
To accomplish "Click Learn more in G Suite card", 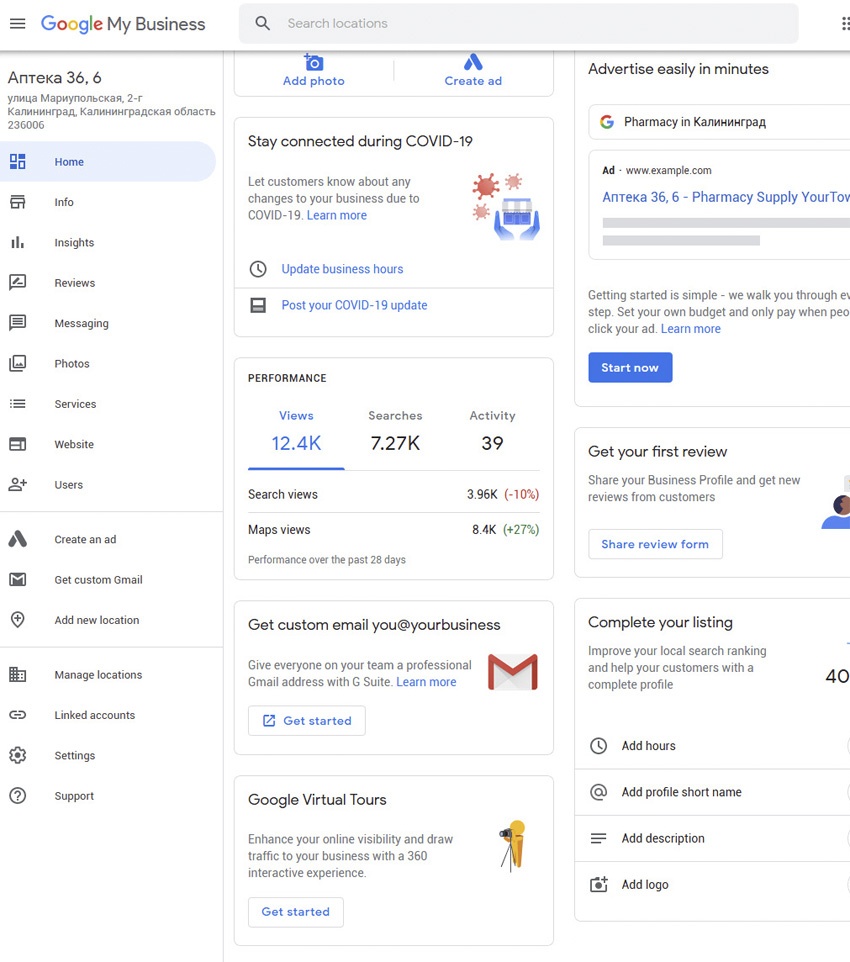I will click(x=426, y=682).
